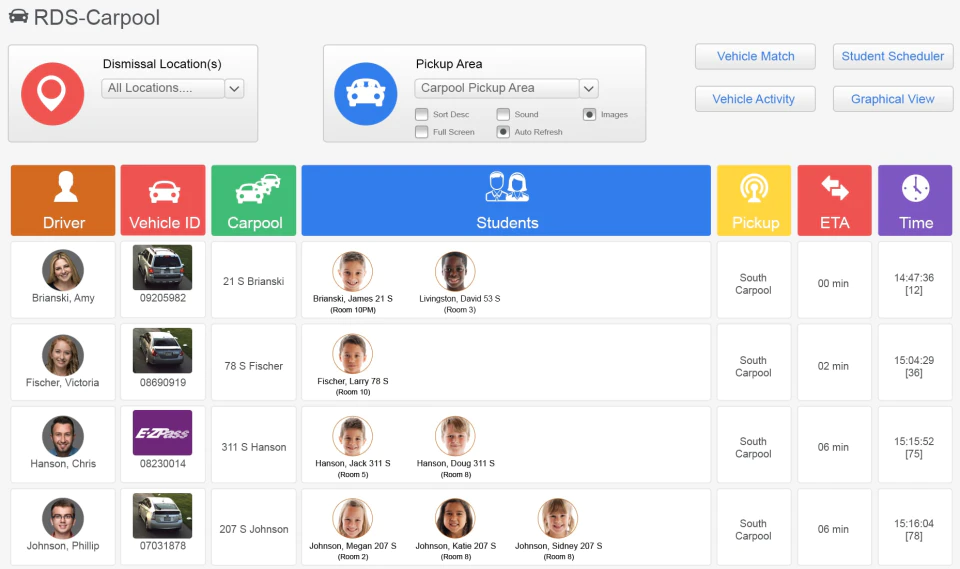Click the All Locations combo box field
Viewport: 960px width, 569px height.
coord(163,88)
